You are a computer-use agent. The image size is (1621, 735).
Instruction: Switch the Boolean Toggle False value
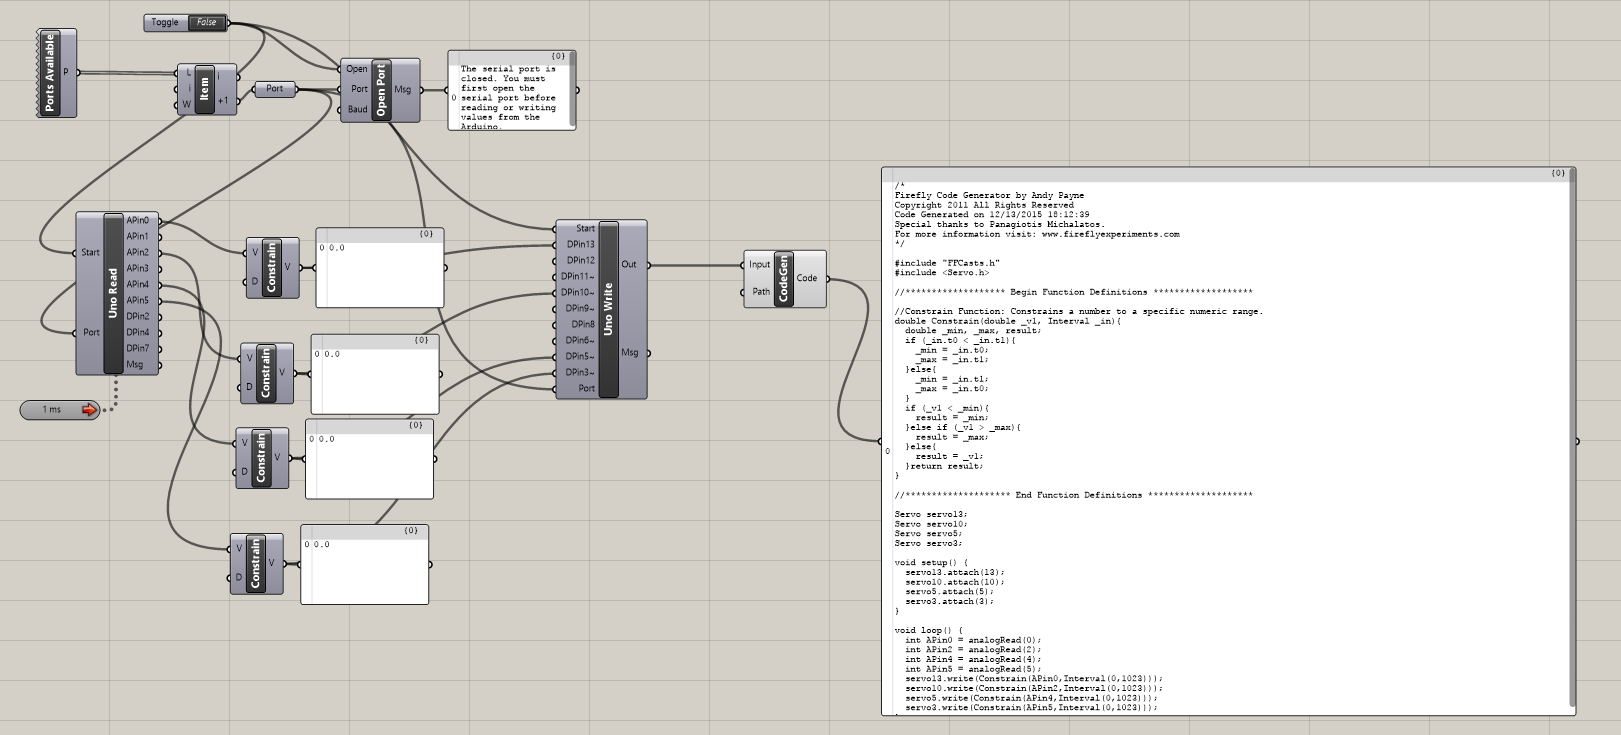206,22
